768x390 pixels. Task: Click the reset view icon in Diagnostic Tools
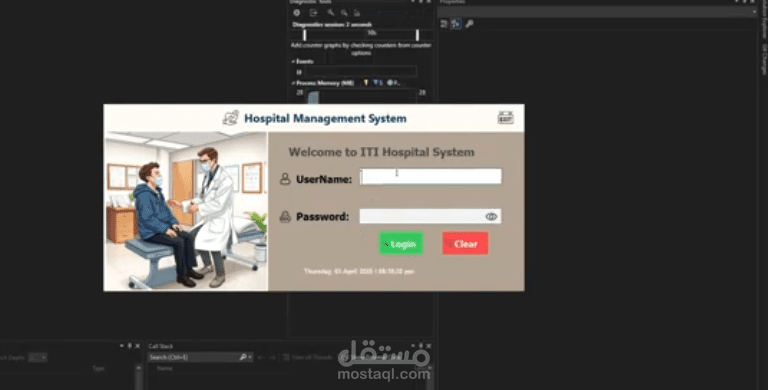357,13
